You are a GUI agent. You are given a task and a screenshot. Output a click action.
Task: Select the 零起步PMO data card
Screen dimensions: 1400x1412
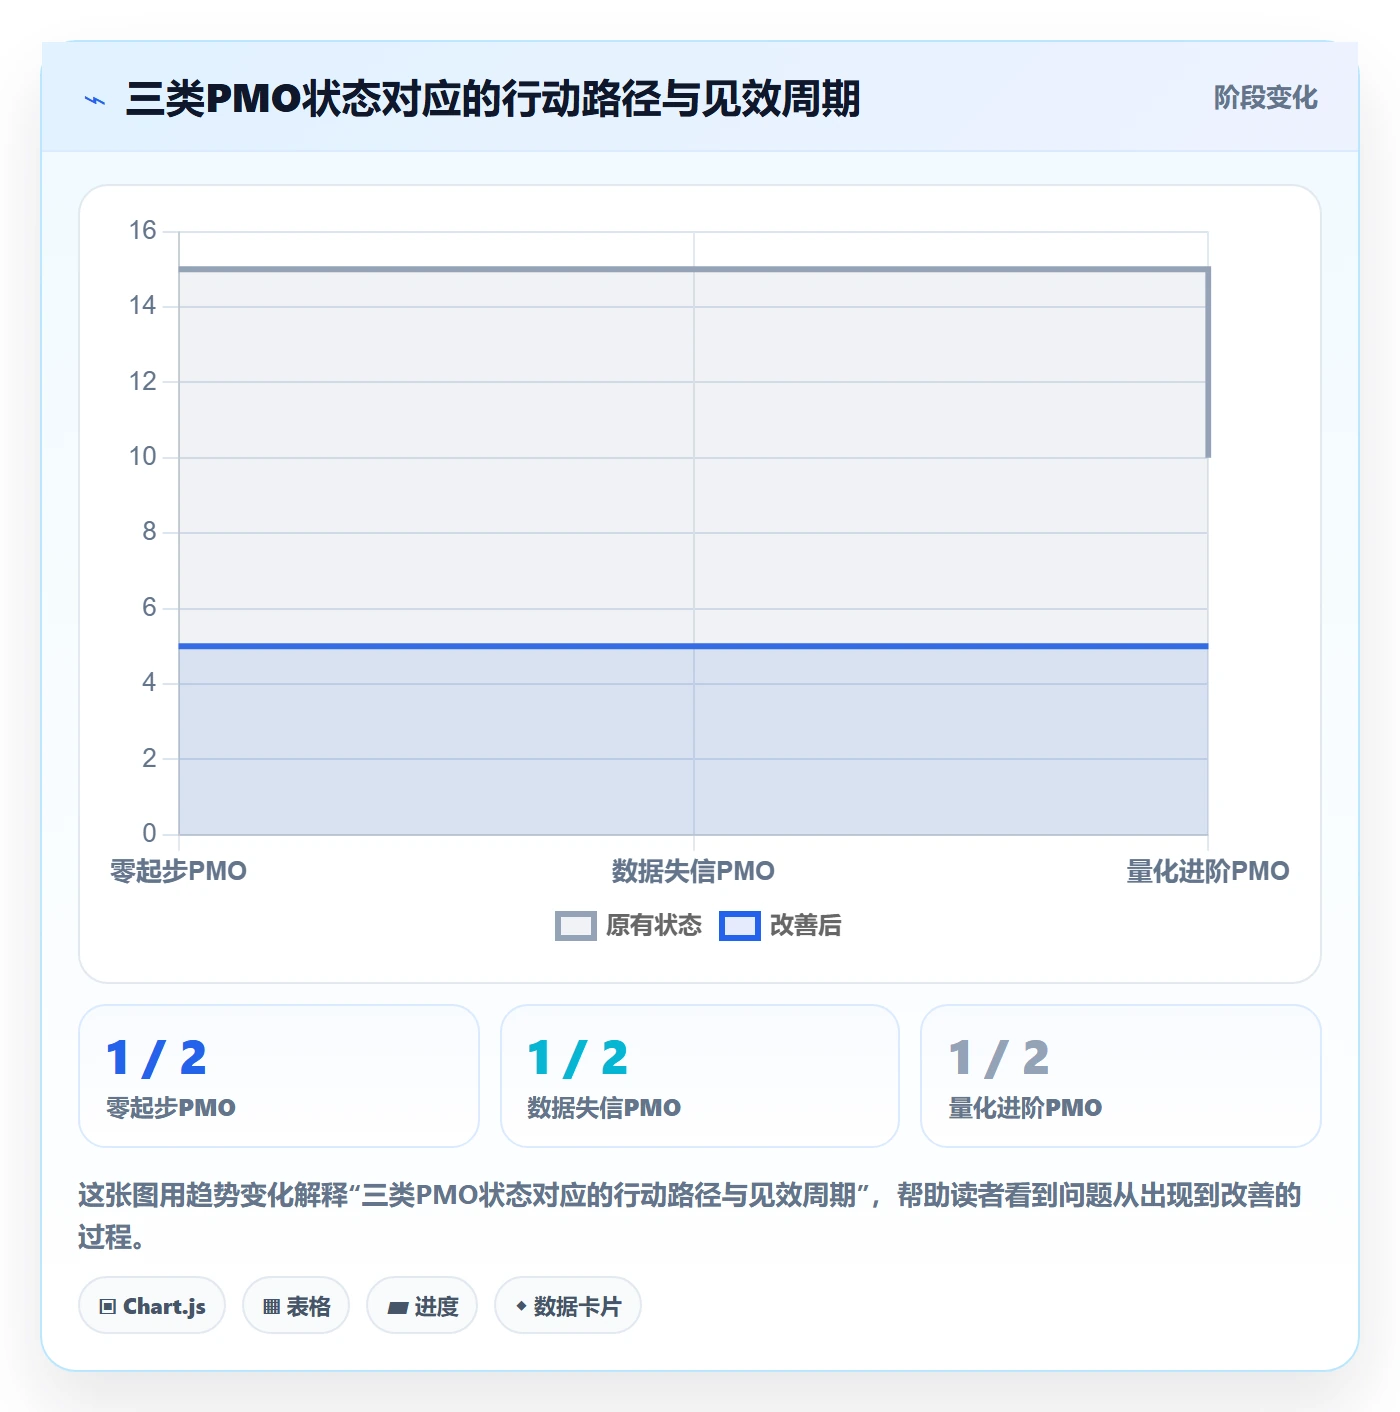tap(279, 1076)
